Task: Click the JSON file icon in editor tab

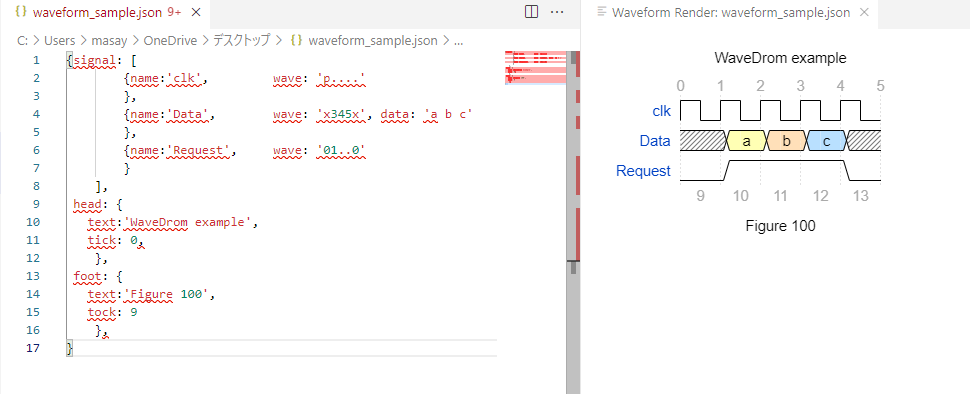Action: (x=20, y=12)
